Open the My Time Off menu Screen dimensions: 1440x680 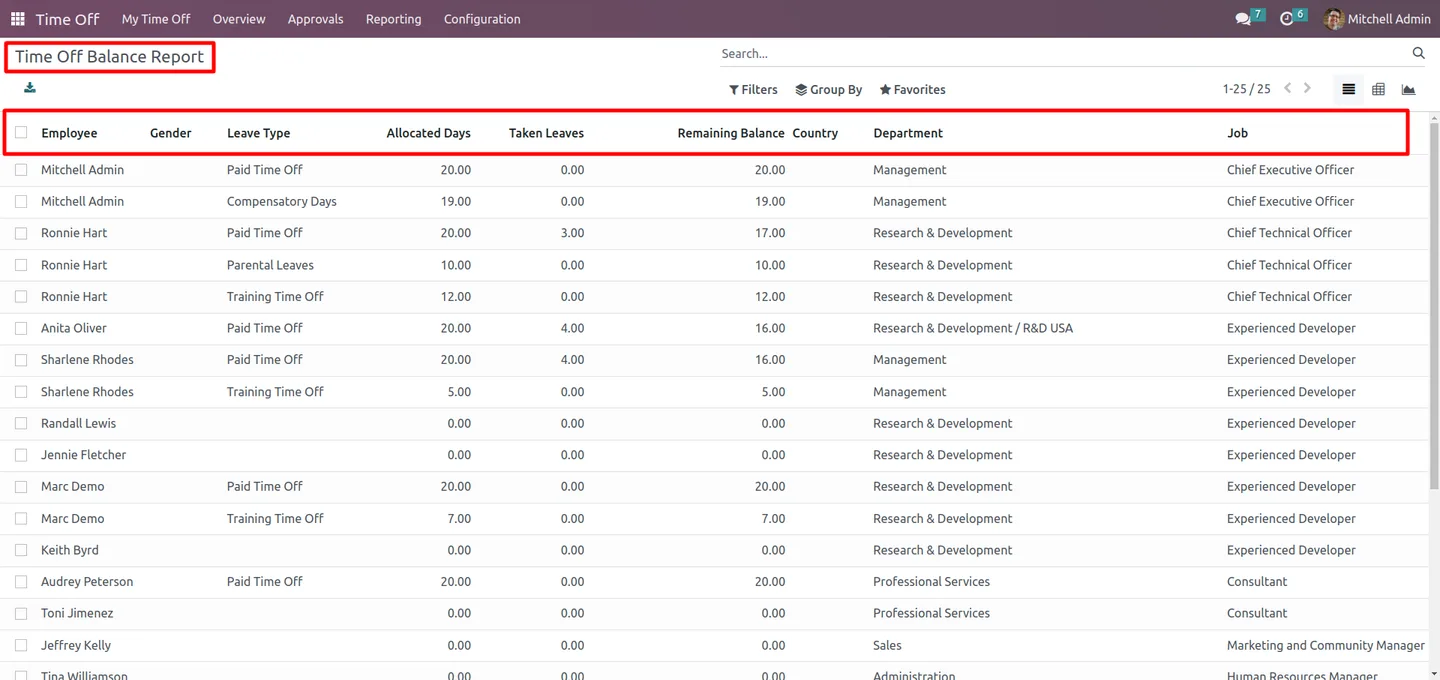pyautogui.click(x=156, y=19)
